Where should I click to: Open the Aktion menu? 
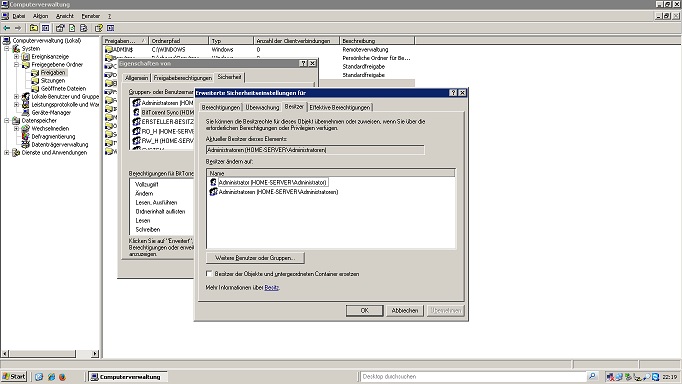coord(40,16)
